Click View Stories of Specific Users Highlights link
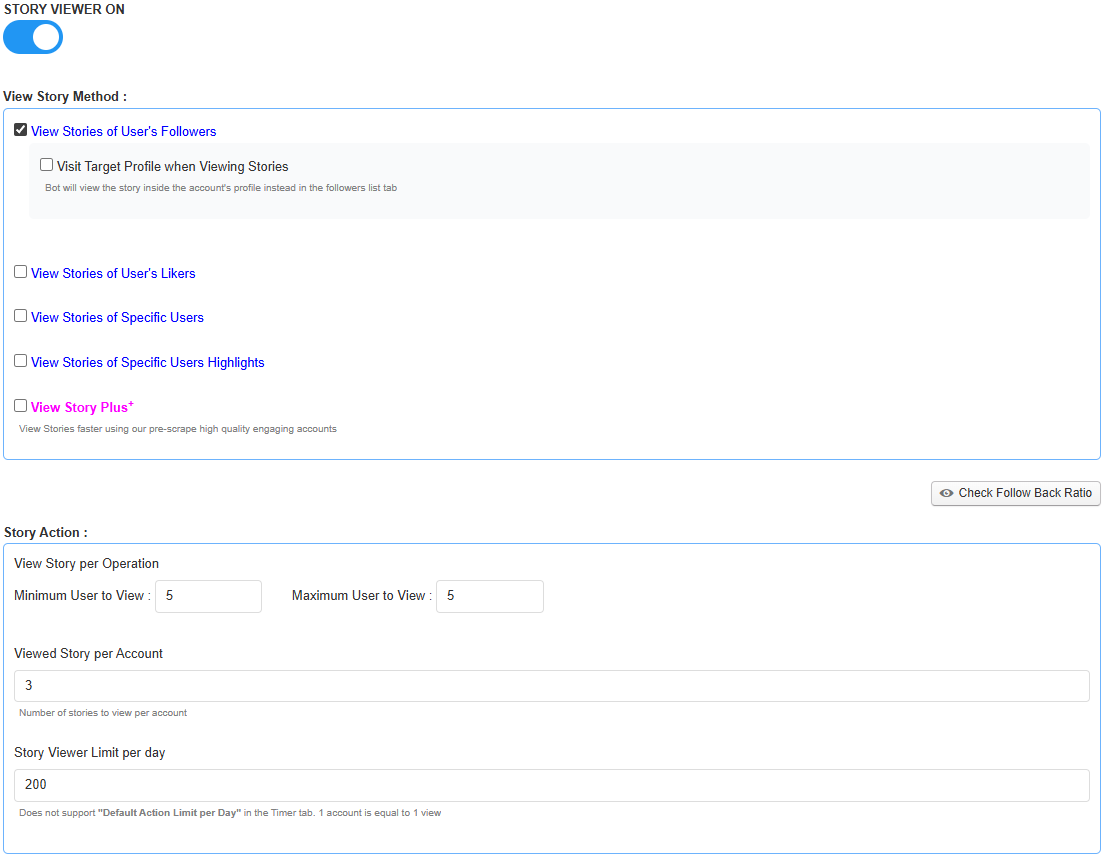The height and width of the screenshot is (866, 1106). (147, 363)
